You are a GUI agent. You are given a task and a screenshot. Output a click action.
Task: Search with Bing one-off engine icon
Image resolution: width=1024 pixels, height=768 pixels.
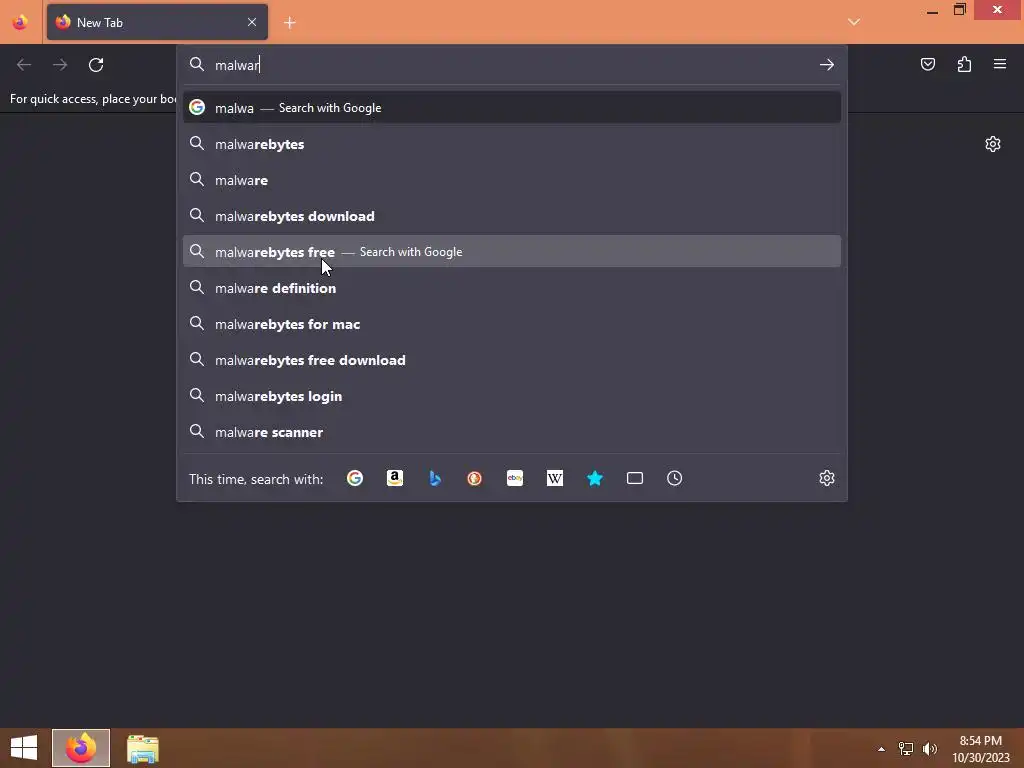pyautogui.click(x=435, y=478)
